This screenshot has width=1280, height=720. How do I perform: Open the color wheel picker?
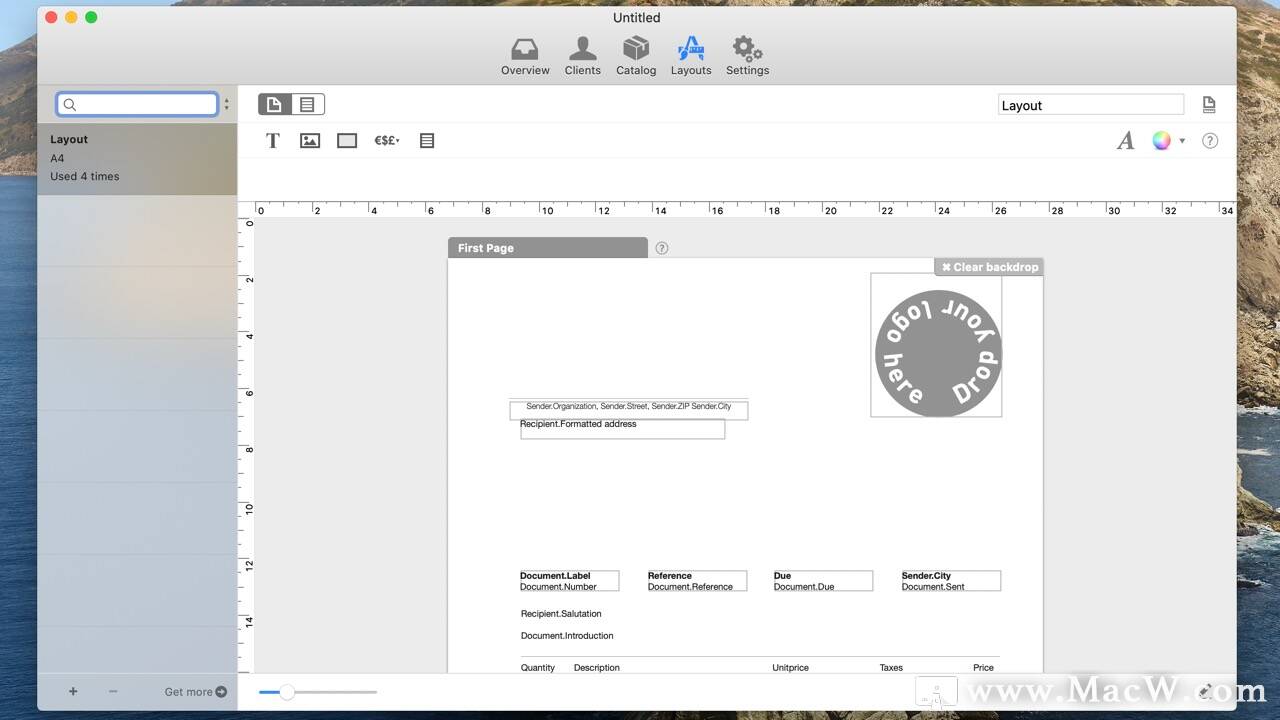(x=1161, y=141)
